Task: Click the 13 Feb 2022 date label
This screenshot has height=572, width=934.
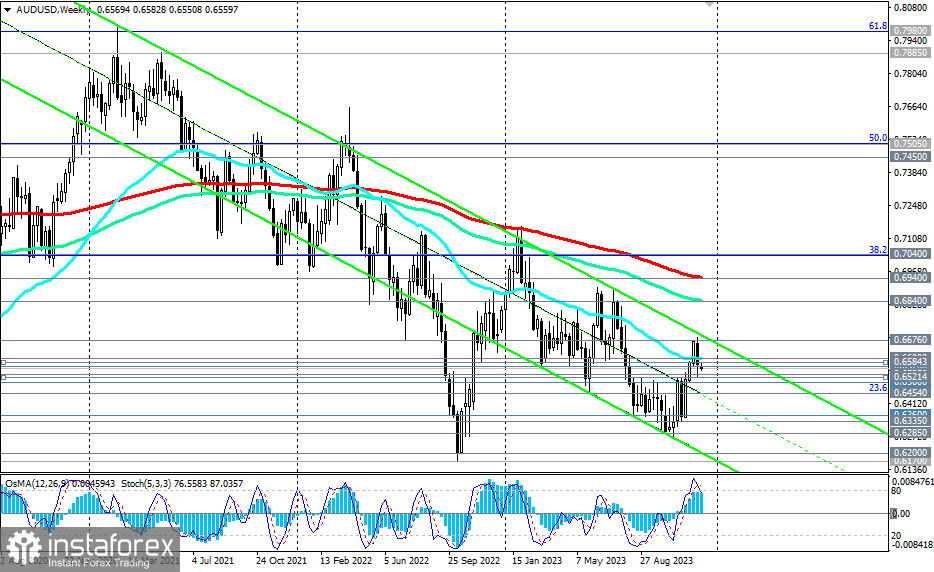Action: 345,561
